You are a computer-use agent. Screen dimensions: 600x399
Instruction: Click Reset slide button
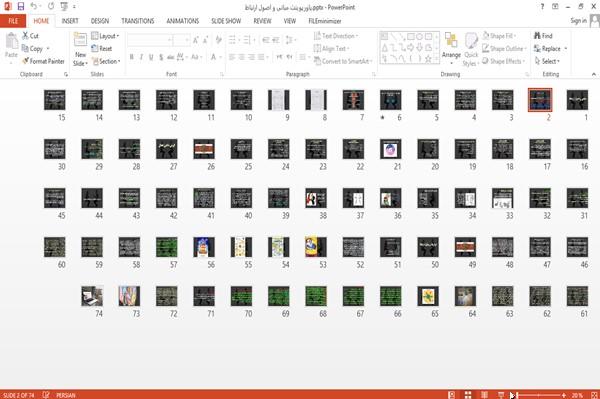point(102,49)
